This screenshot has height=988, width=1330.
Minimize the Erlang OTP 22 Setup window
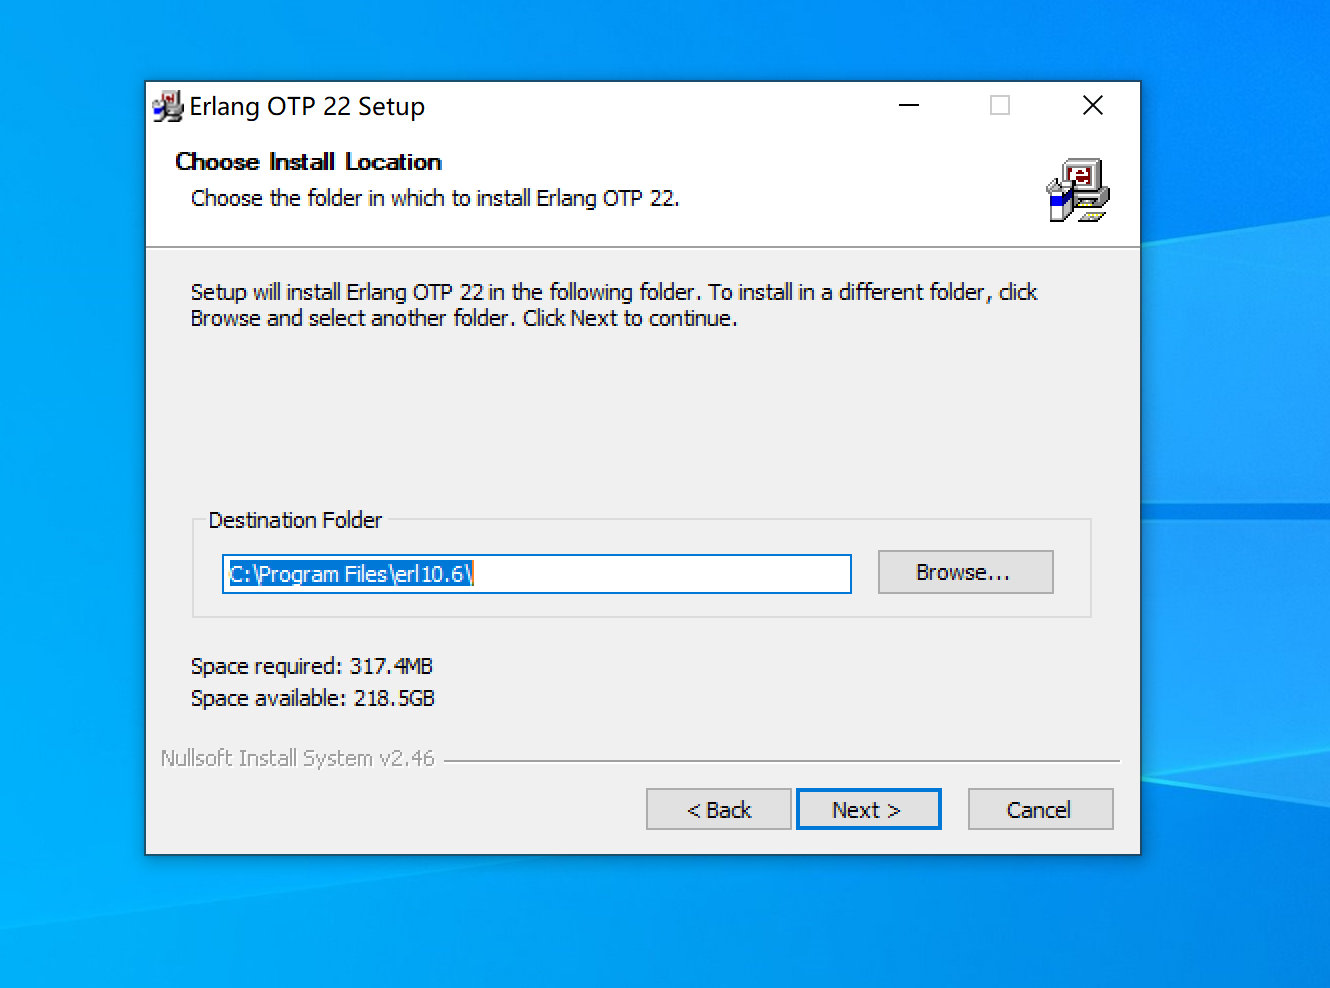(x=908, y=105)
